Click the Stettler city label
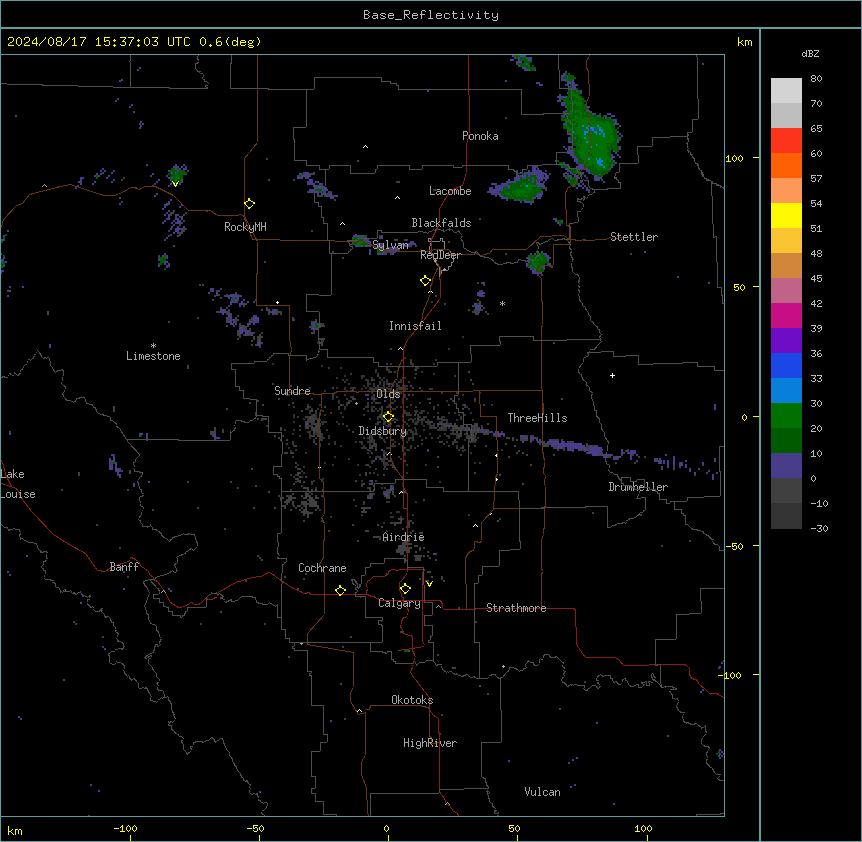Image resolution: width=862 pixels, height=842 pixels. point(634,237)
